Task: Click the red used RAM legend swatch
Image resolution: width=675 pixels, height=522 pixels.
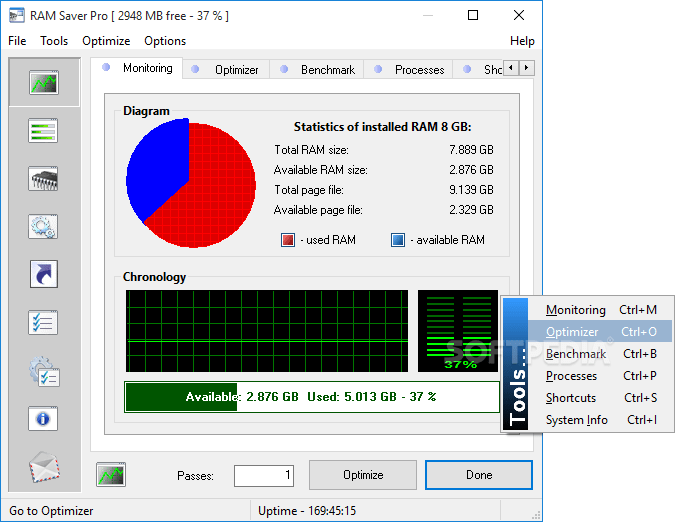Action: click(288, 240)
